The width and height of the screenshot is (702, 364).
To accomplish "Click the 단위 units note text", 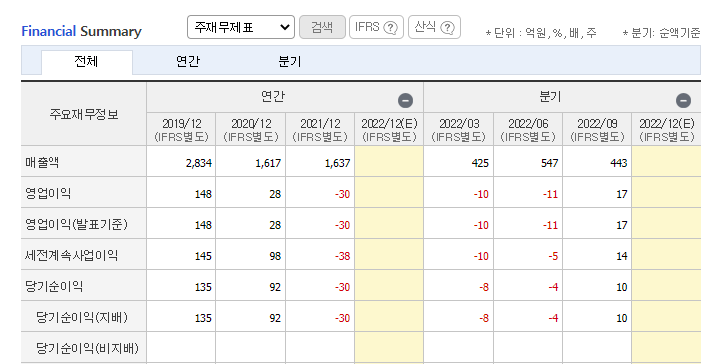I will [x=541, y=33].
